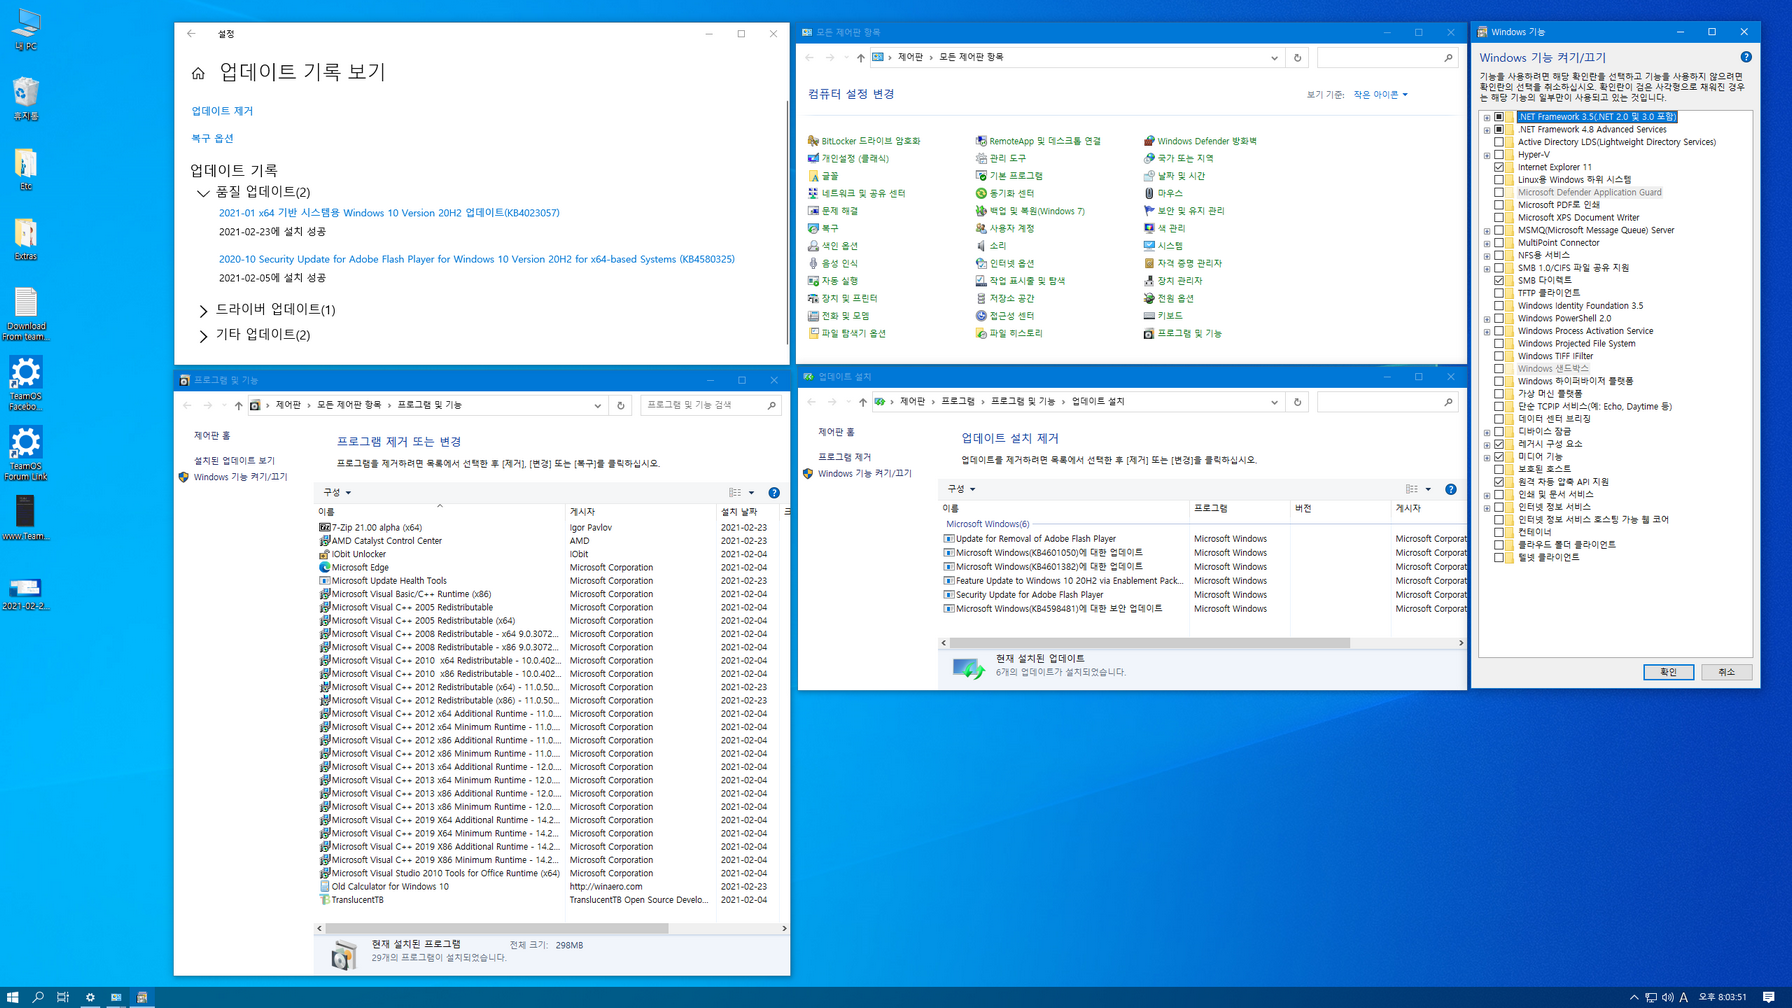Click help icon in Windows 기능 dialog
Viewport: 1792px width, 1008px height.
(x=1745, y=57)
